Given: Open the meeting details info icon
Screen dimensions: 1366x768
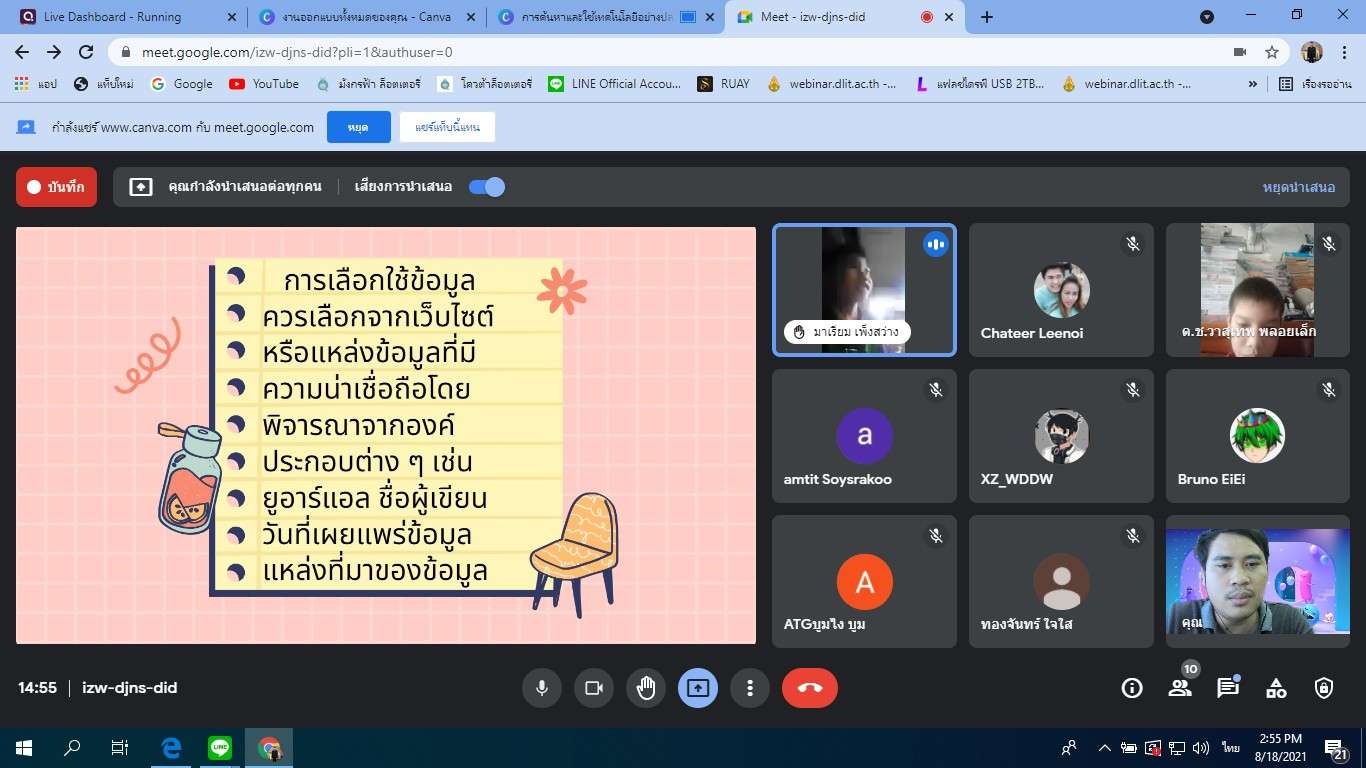Looking at the screenshot, I should [x=1132, y=688].
